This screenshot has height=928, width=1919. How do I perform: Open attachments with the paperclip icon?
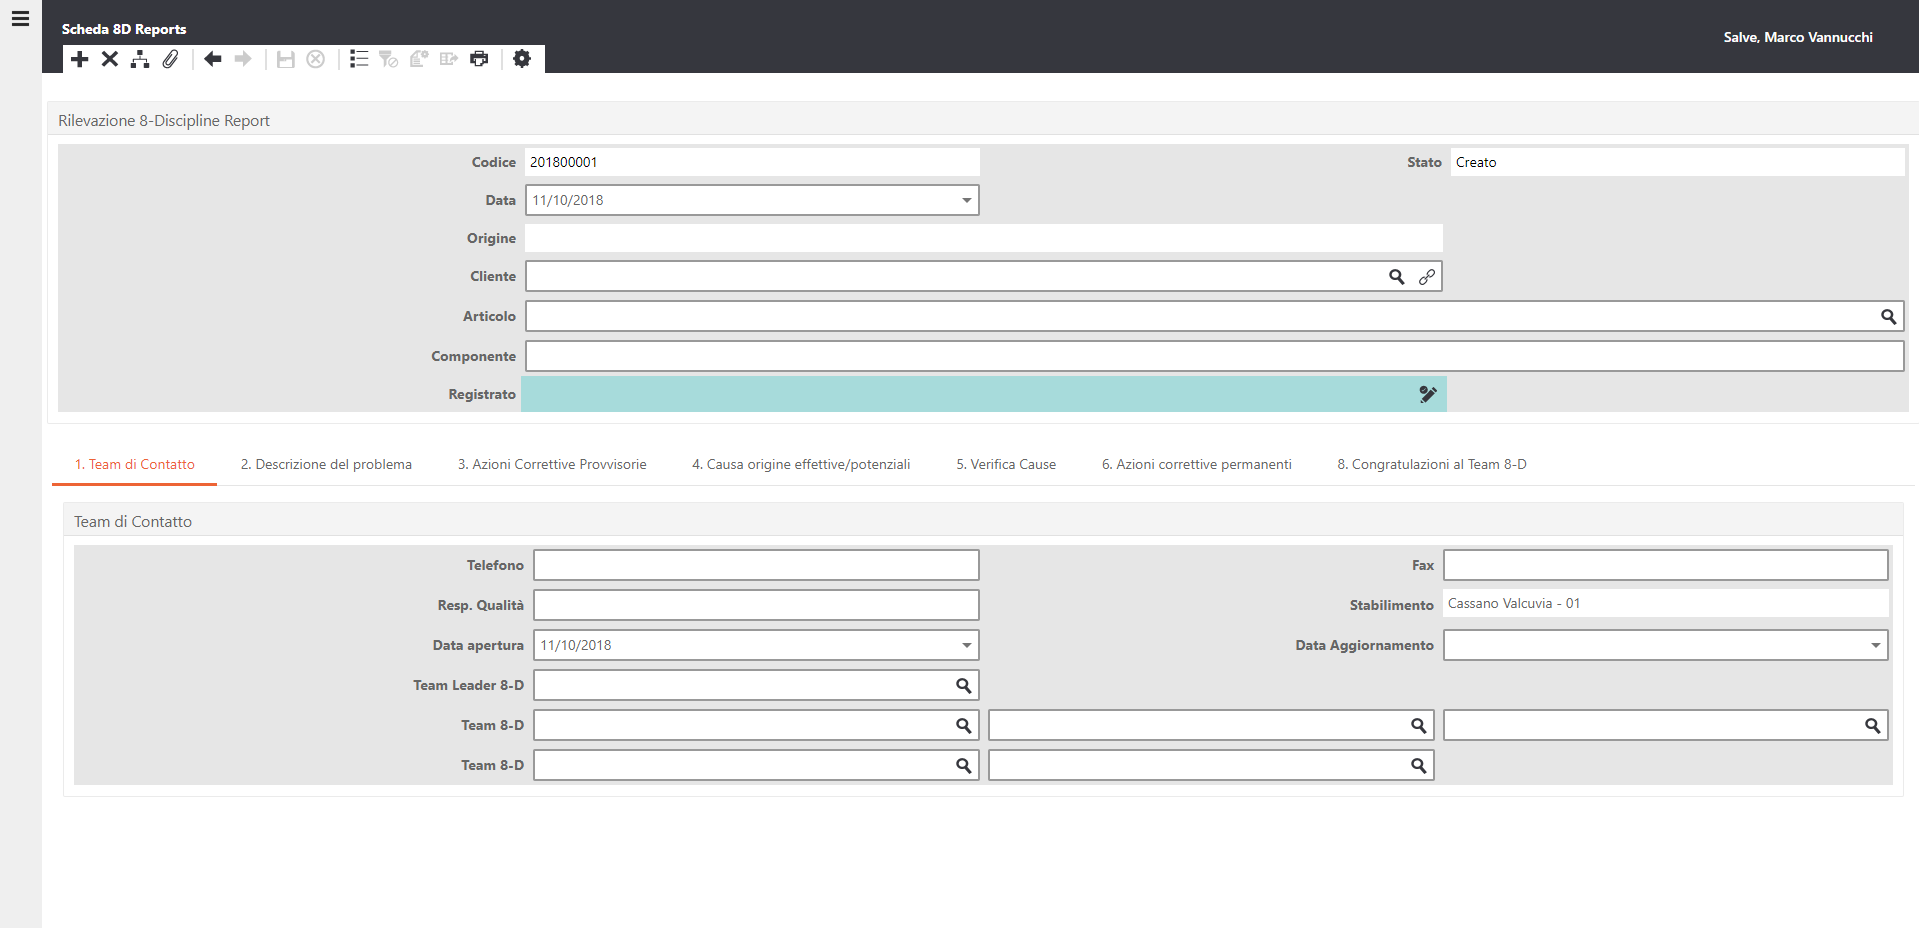(171, 59)
